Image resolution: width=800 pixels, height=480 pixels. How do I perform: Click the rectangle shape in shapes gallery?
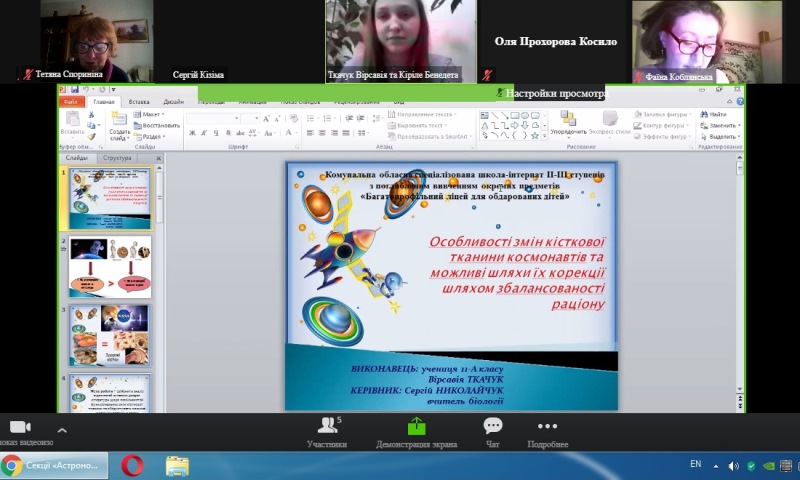pos(515,116)
